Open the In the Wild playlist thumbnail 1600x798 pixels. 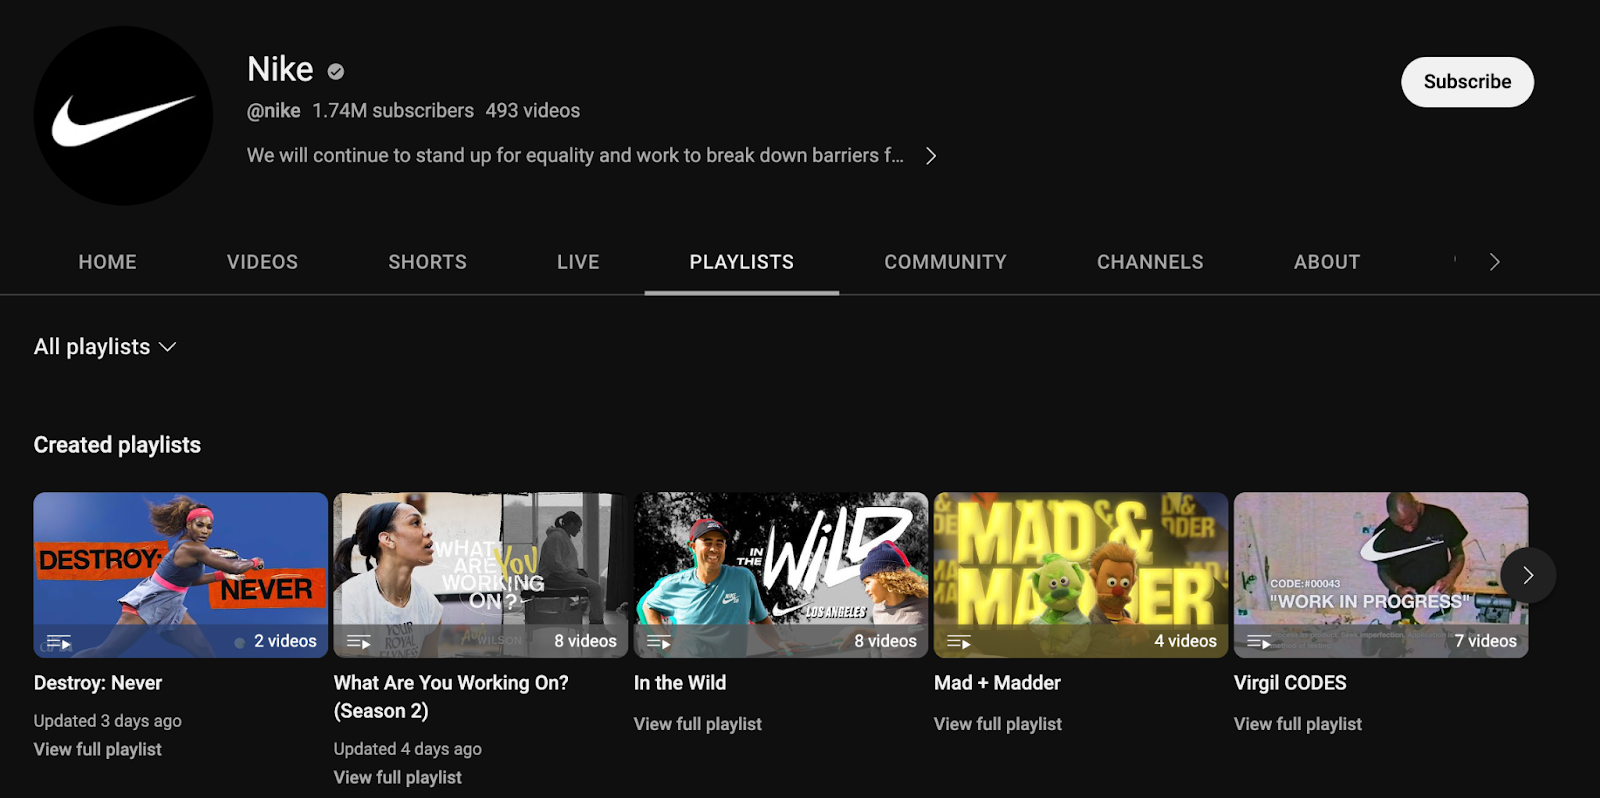coord(781,575)
